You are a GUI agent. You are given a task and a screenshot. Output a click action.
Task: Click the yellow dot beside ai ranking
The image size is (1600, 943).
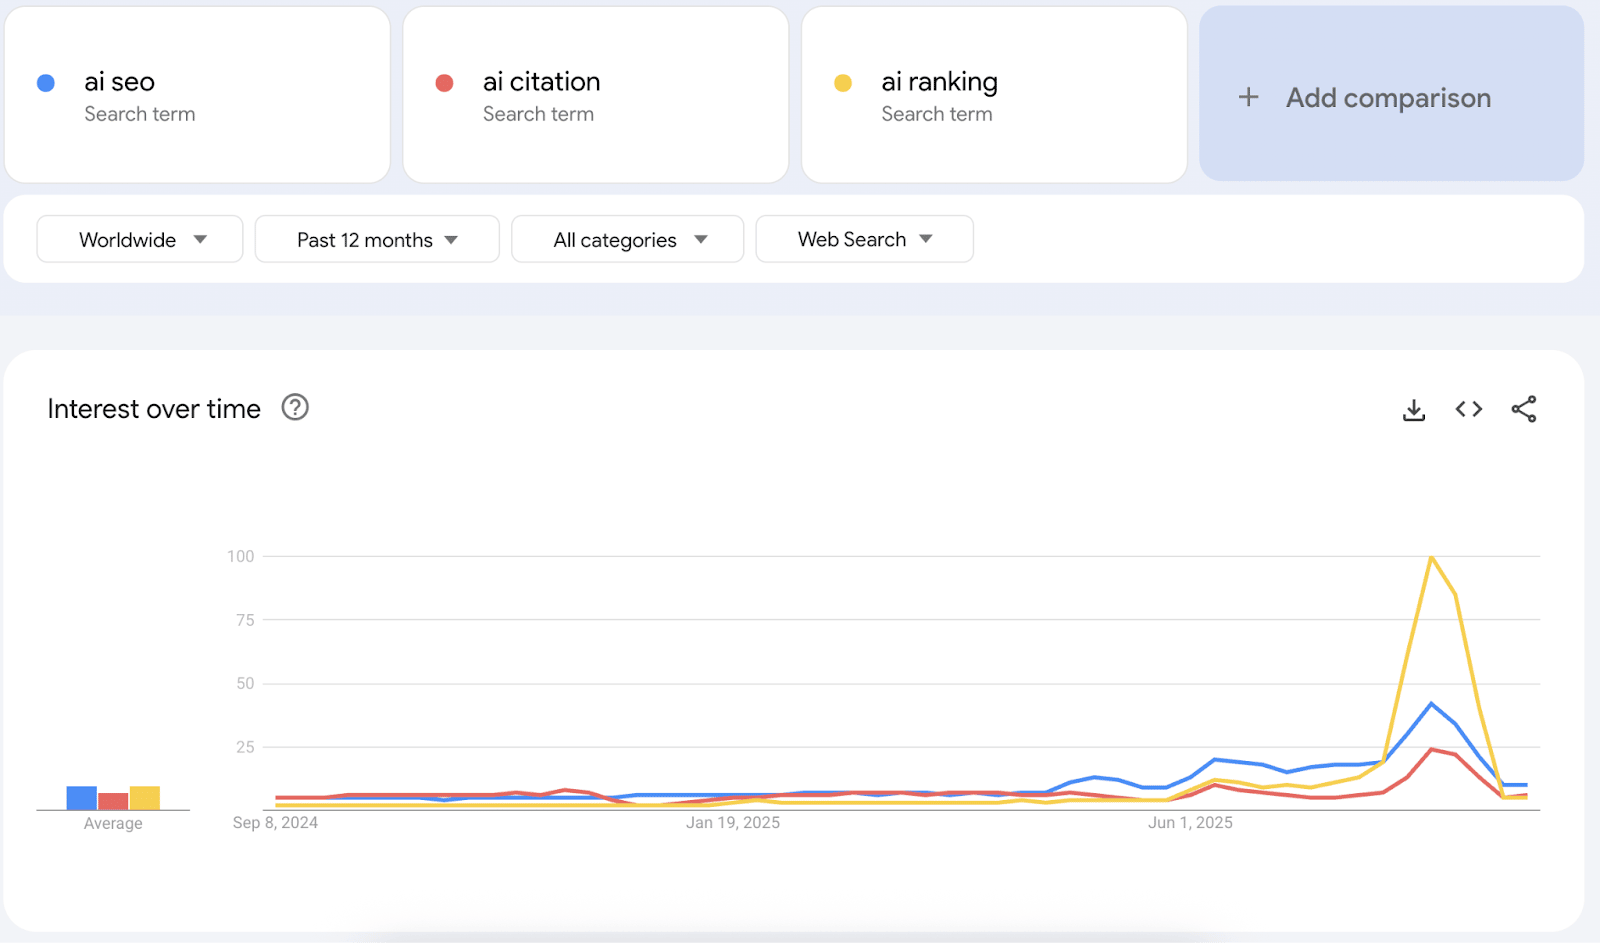click(843, 83)
